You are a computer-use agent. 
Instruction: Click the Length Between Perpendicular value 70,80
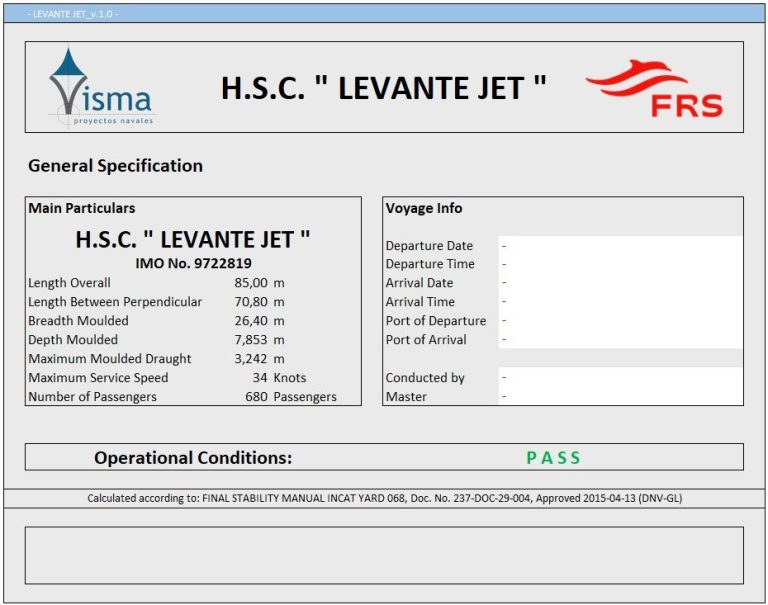point(251,302)
